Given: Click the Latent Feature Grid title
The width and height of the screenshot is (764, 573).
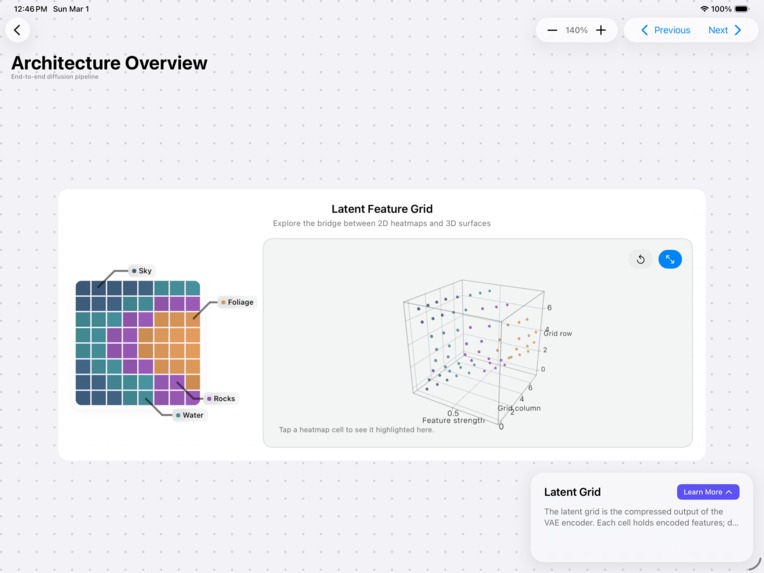Looking at the screenshot, I should 382,209.
